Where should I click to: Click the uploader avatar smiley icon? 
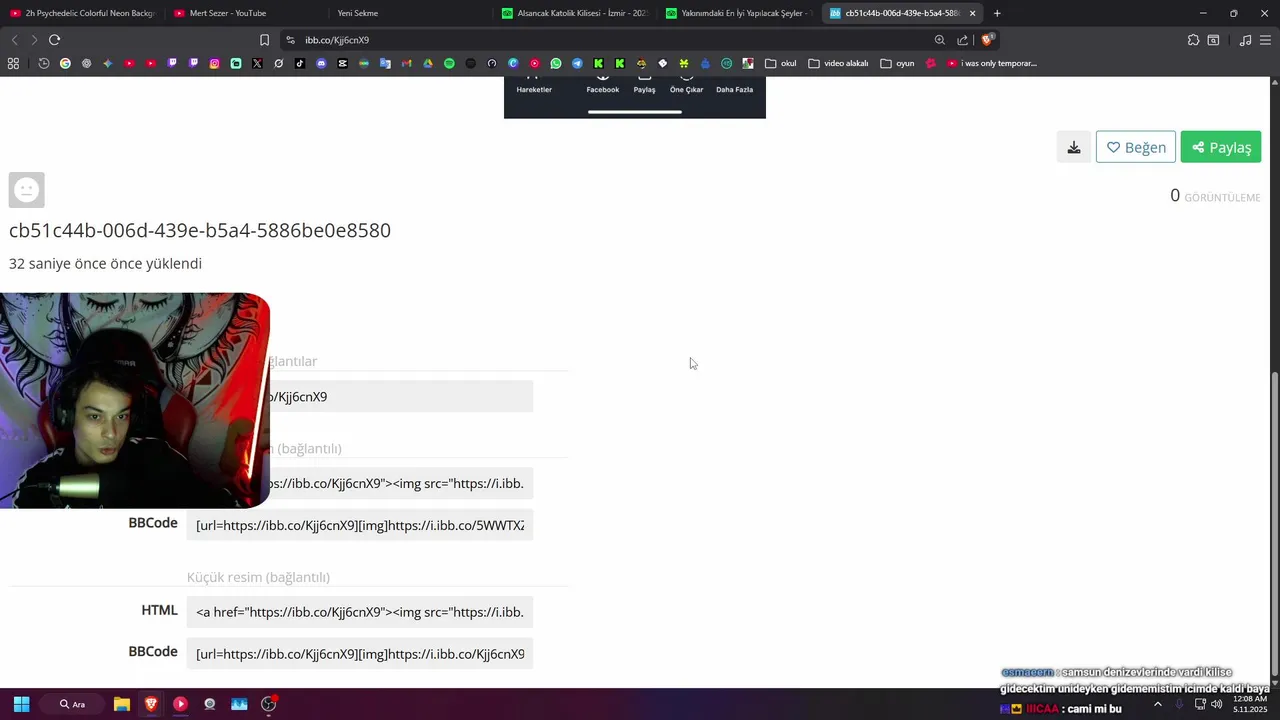27,190
